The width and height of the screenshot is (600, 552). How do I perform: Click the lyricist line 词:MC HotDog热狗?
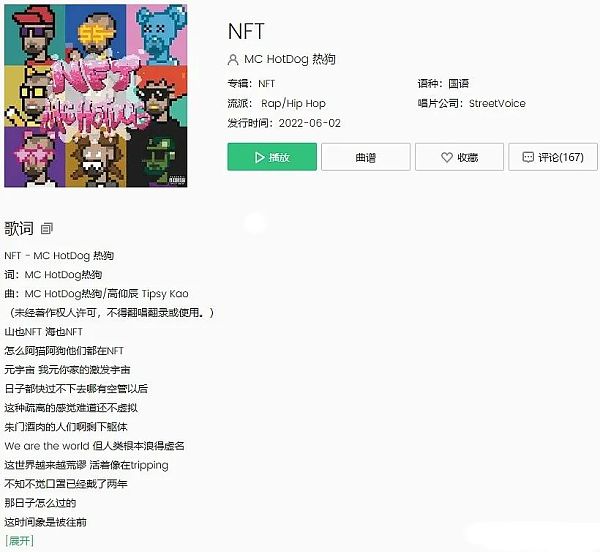[x=53, y=275]
